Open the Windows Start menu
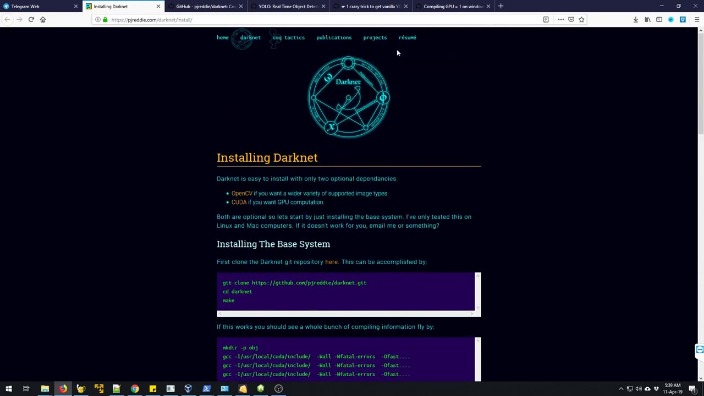The width and height of the screenshot is (704, 396). click(9, 389)
